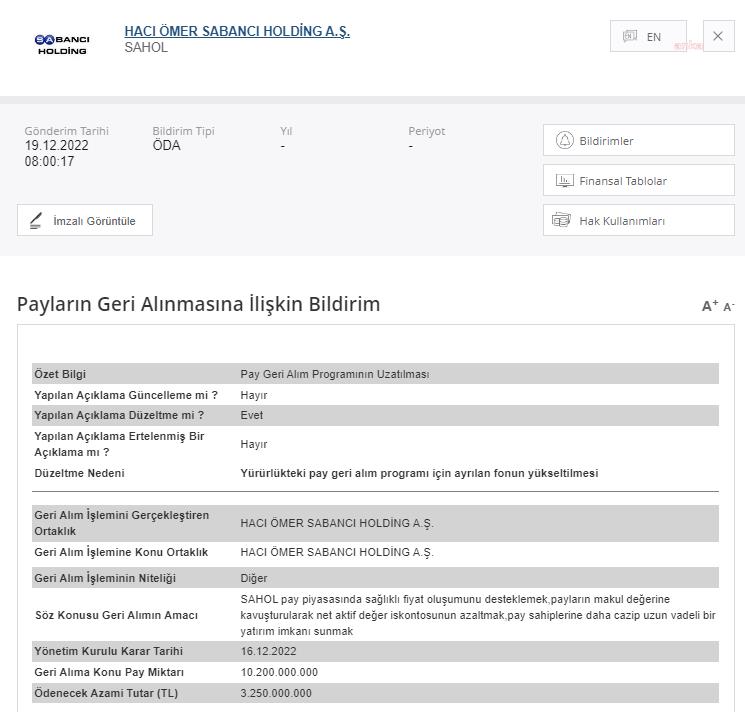Select 'Pay Geri Alım Programının Uzatılması' text
745x712 pixels.
click(x=334, y=374)
